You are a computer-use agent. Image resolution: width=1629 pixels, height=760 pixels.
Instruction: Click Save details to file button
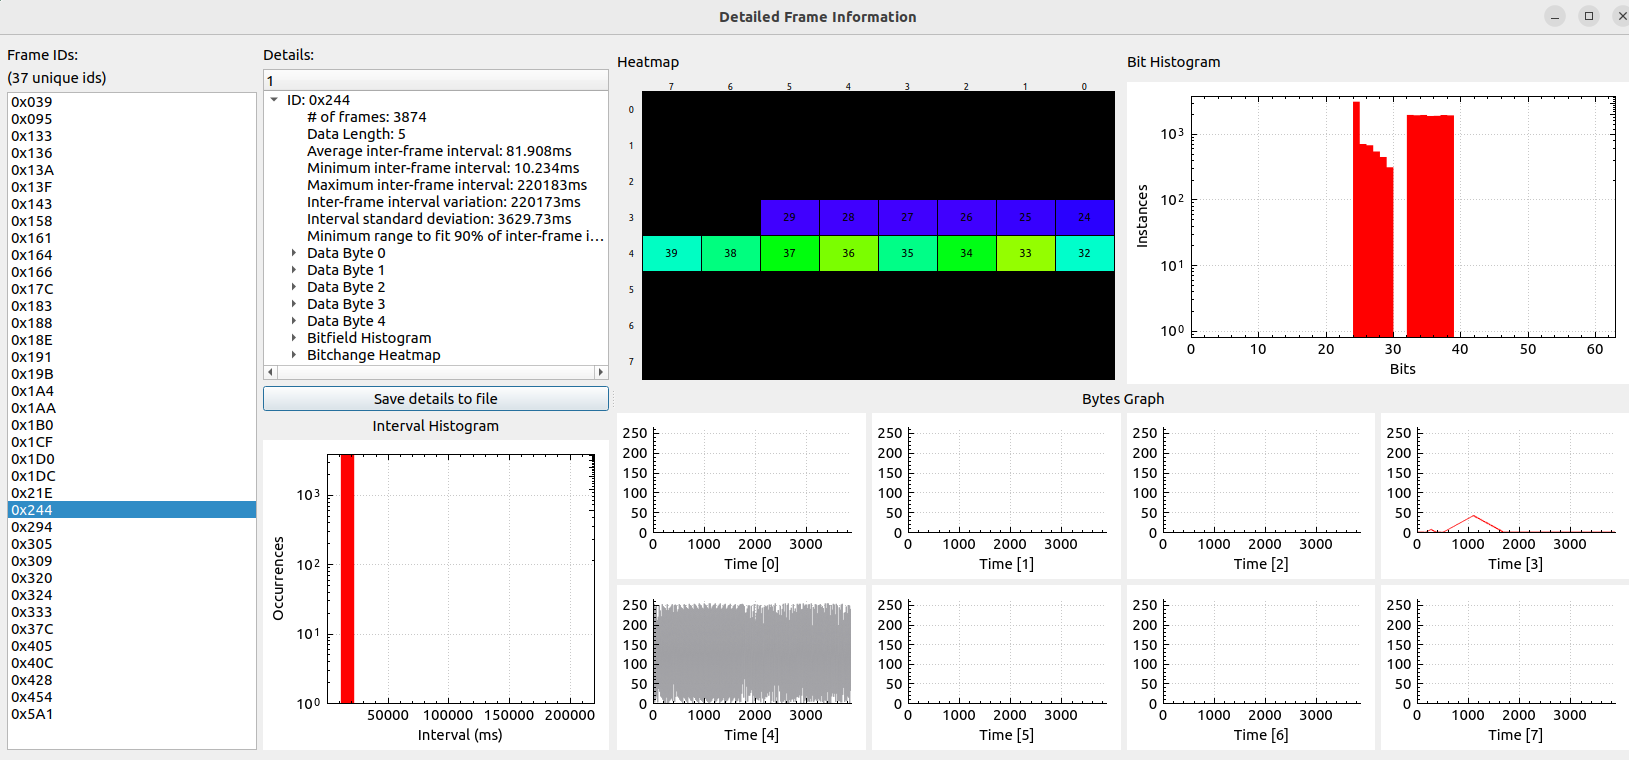436,398
